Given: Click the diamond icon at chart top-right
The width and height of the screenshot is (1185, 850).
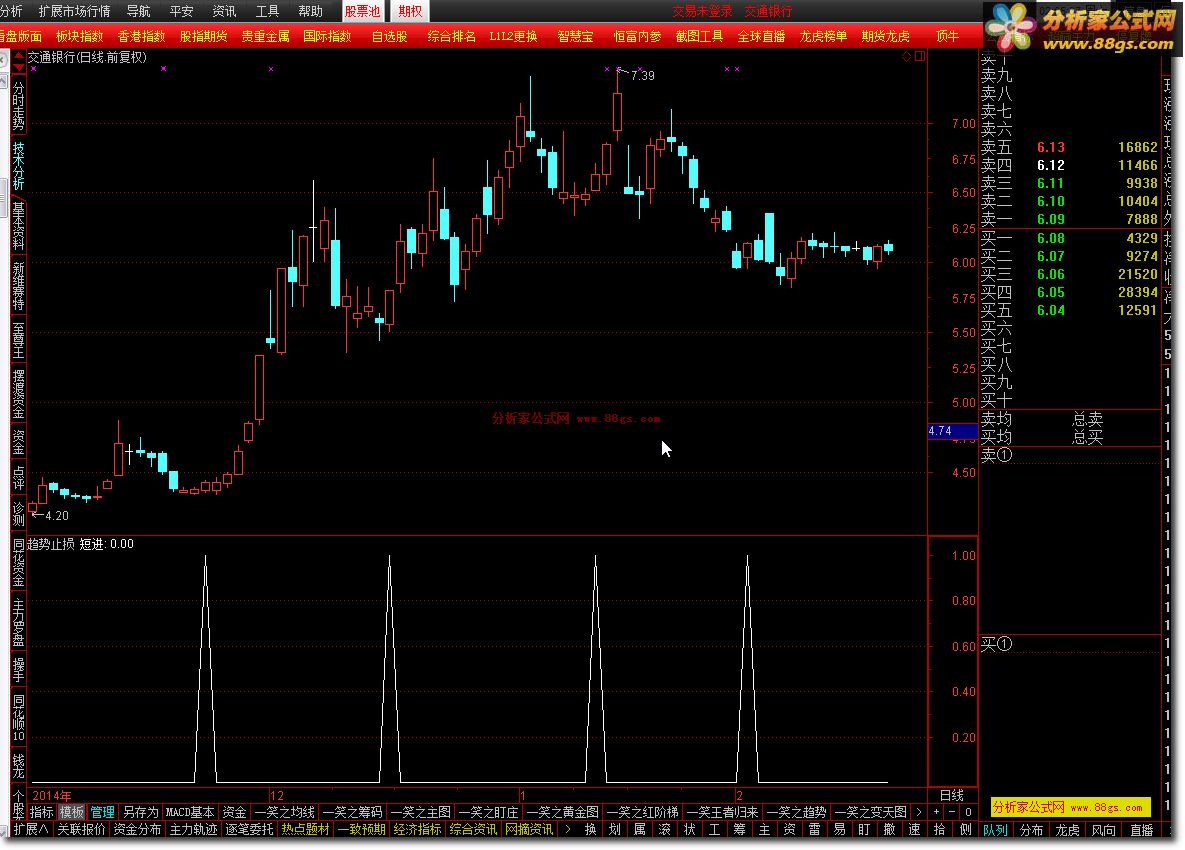Looking at the screenshot, I should pos(907,57).
